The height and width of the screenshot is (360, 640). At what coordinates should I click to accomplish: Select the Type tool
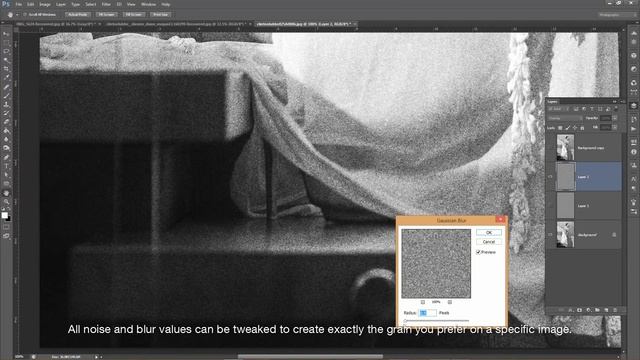click(x=6, y=166)
